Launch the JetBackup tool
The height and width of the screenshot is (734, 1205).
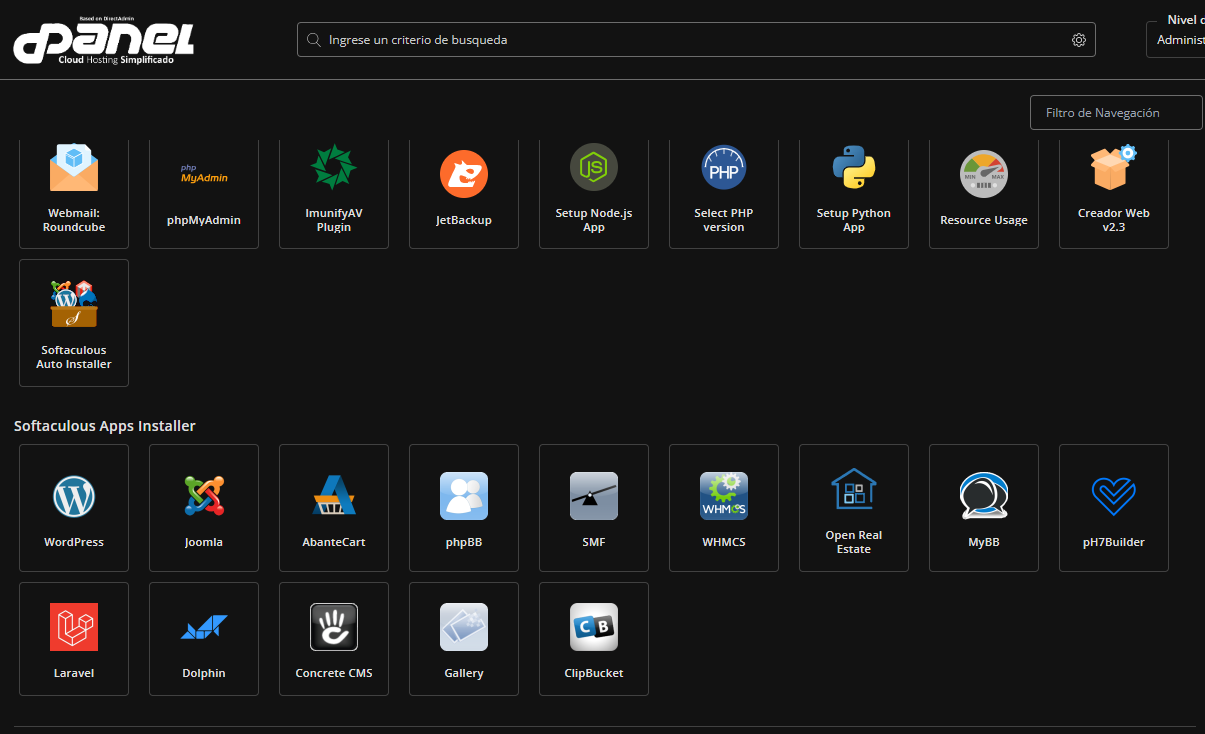pos(463,190)
